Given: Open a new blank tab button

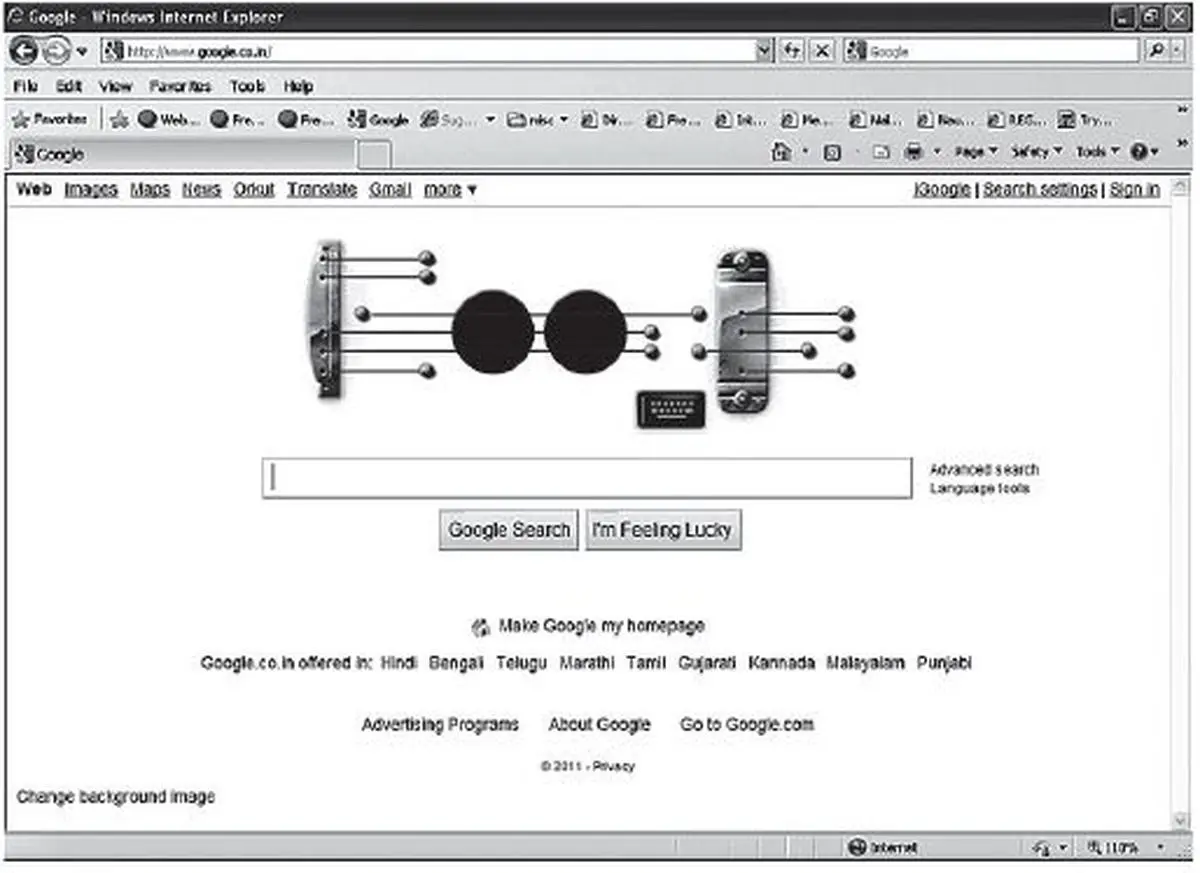Looking at the screenshot, I should 374,155.
